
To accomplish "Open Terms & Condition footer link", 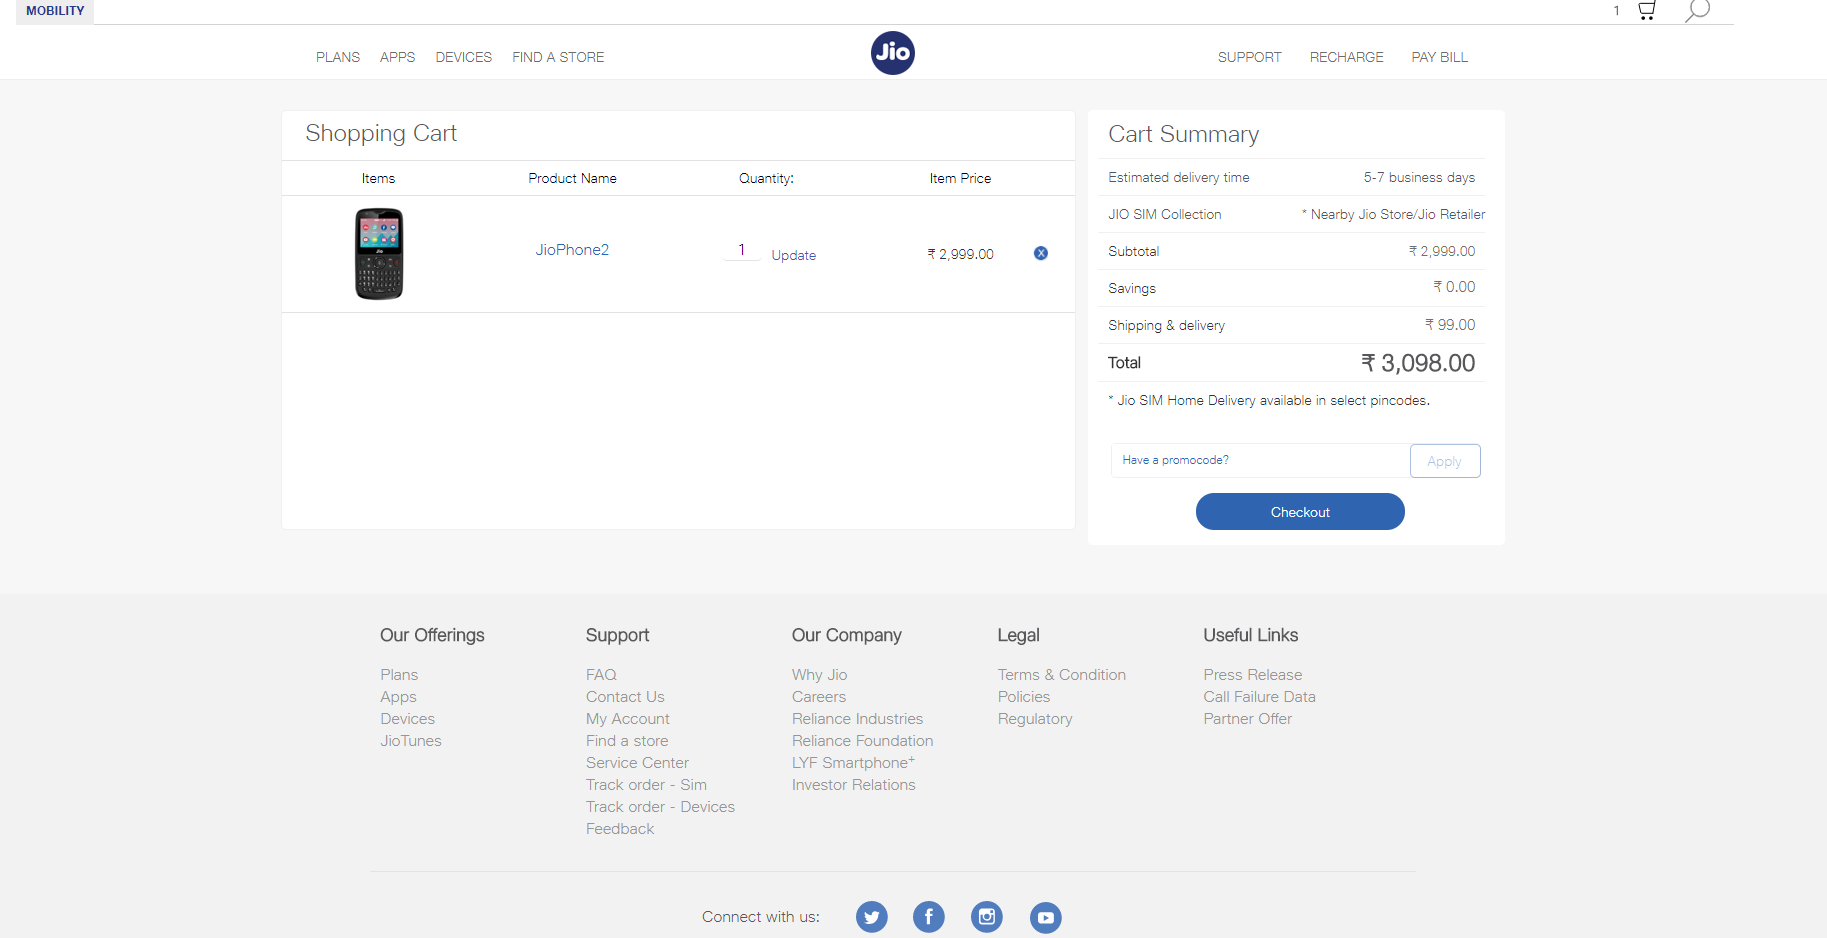I will coord(1061,675).
